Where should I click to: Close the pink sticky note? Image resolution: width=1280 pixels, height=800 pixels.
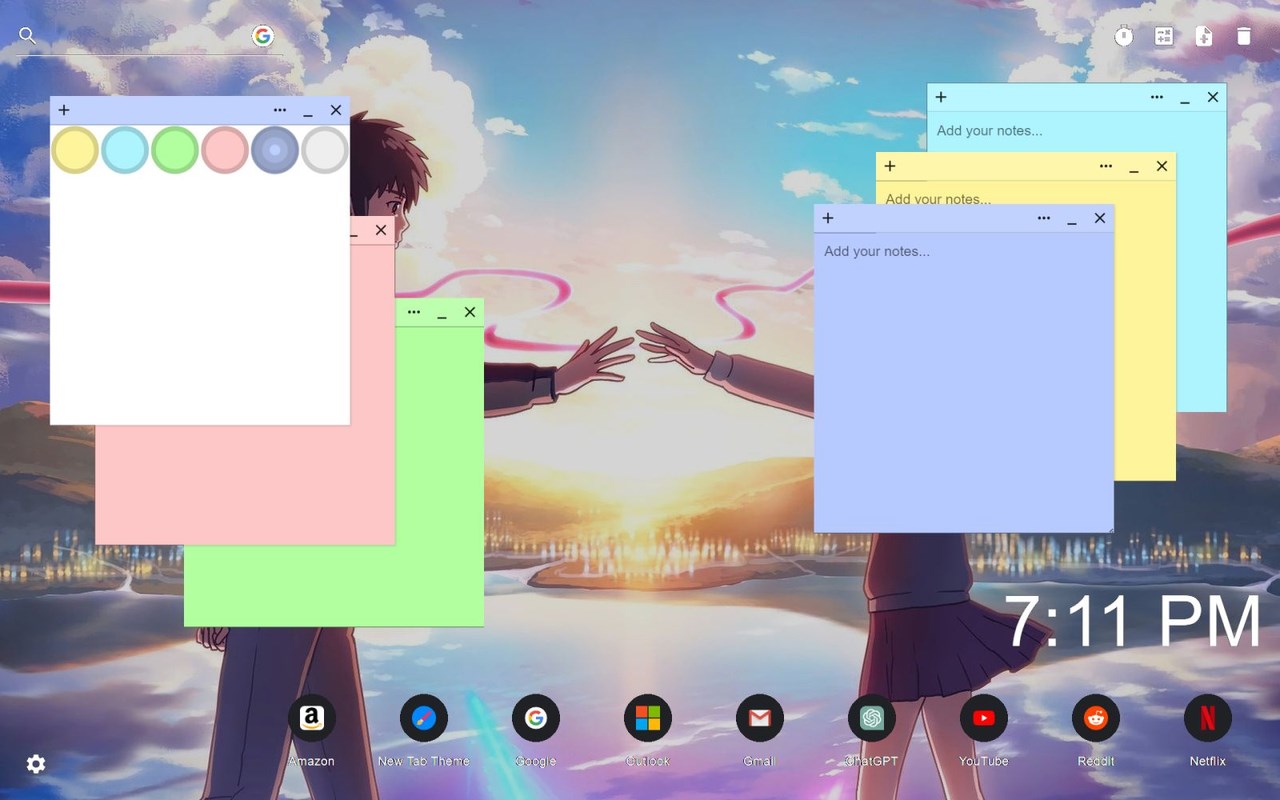point(381,230)
